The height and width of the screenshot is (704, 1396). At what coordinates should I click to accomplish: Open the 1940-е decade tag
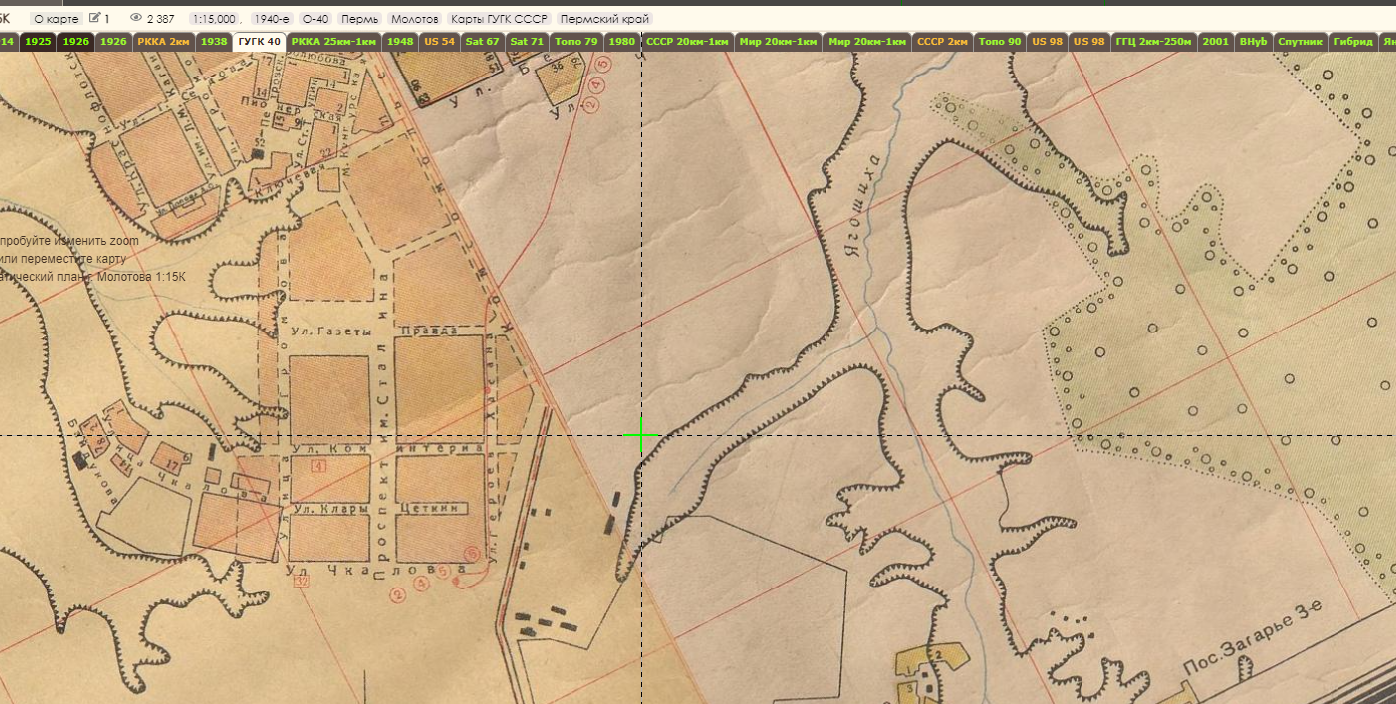[272, 19]
